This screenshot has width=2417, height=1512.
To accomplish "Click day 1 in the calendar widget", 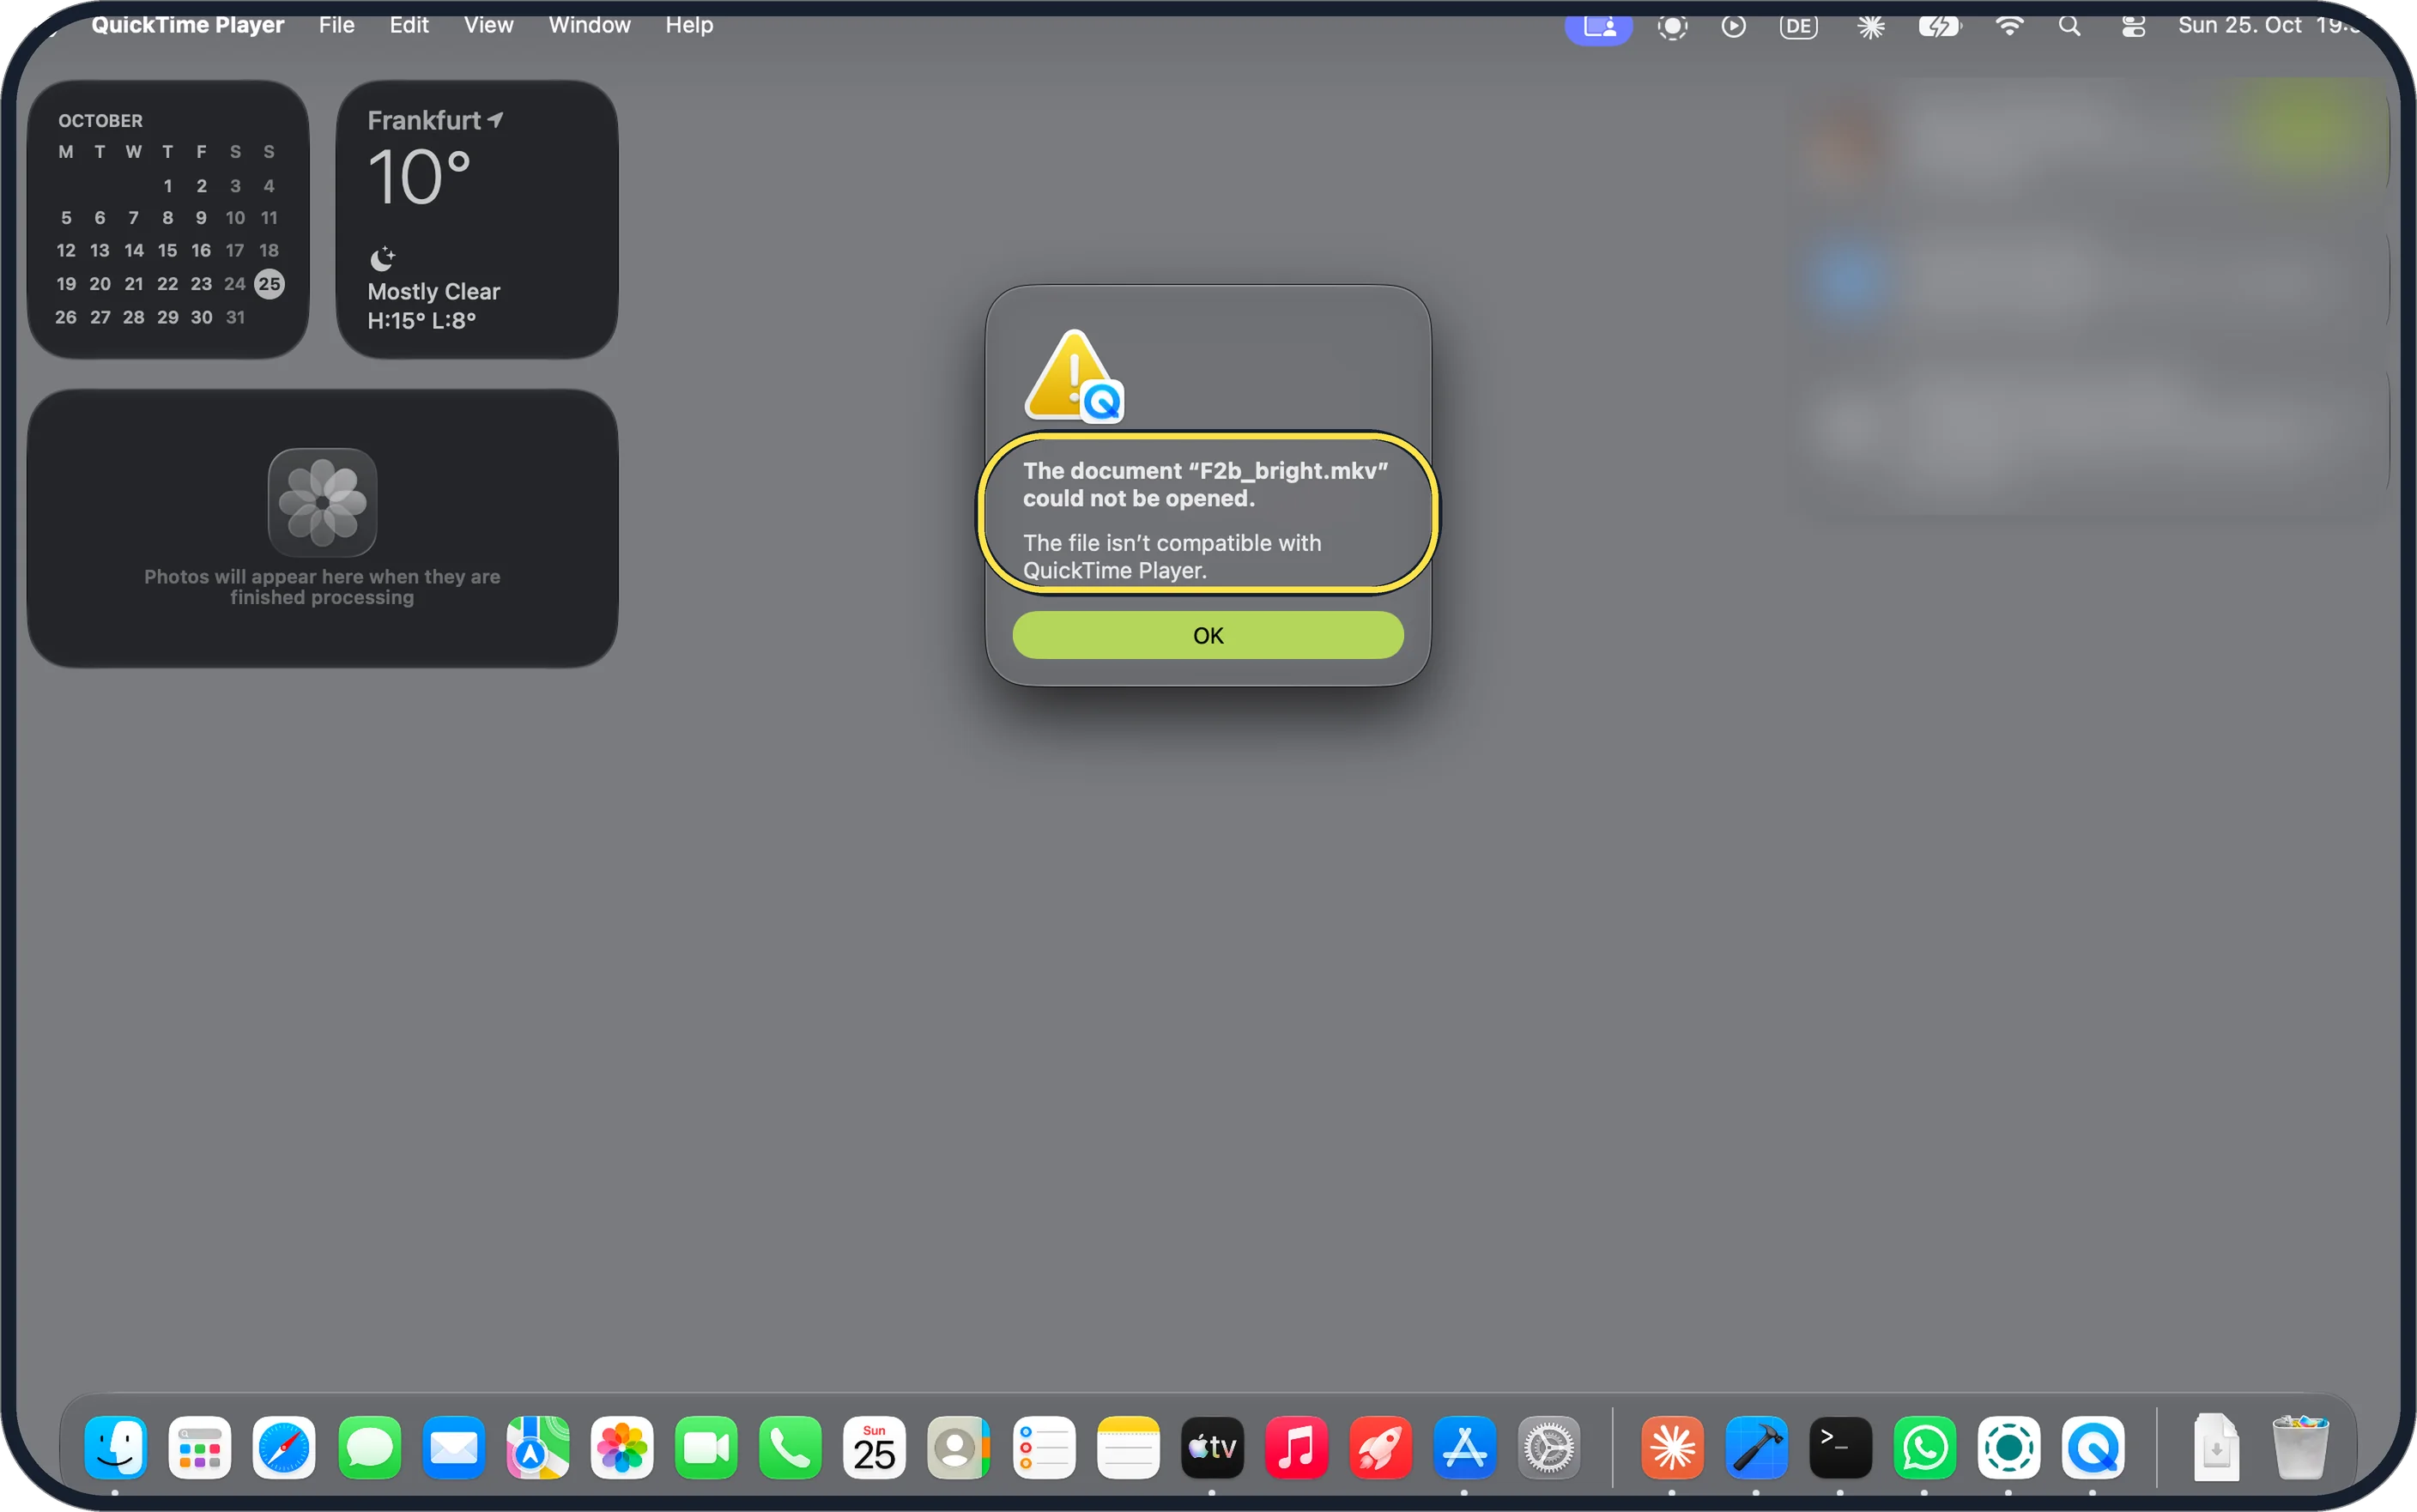I will coord(168,186).
